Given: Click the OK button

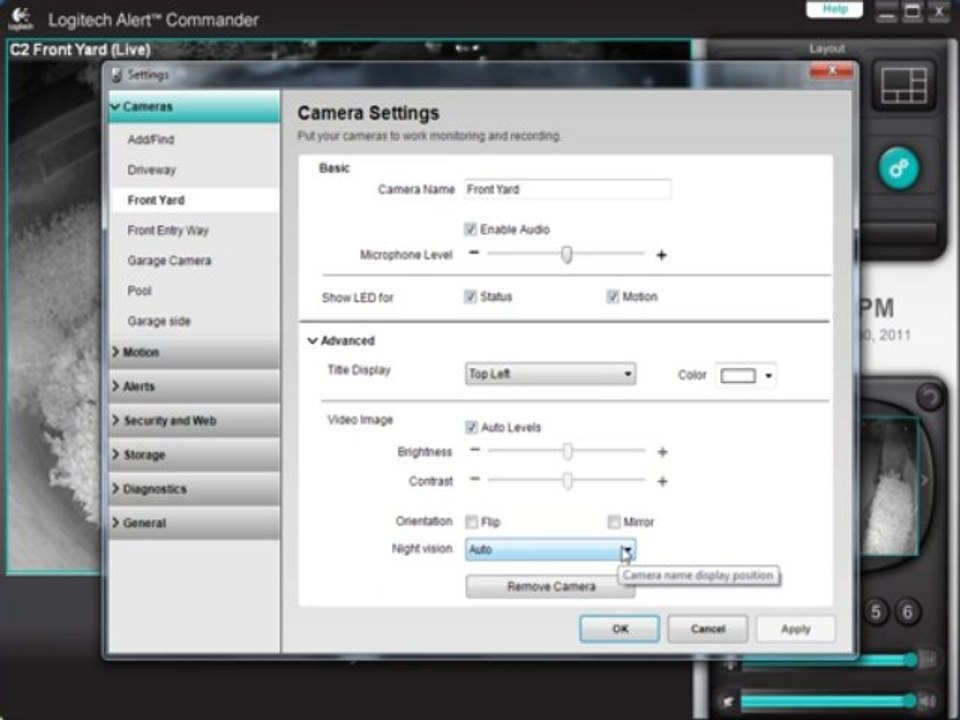Looking at the screenshot, I should (620, 629).
